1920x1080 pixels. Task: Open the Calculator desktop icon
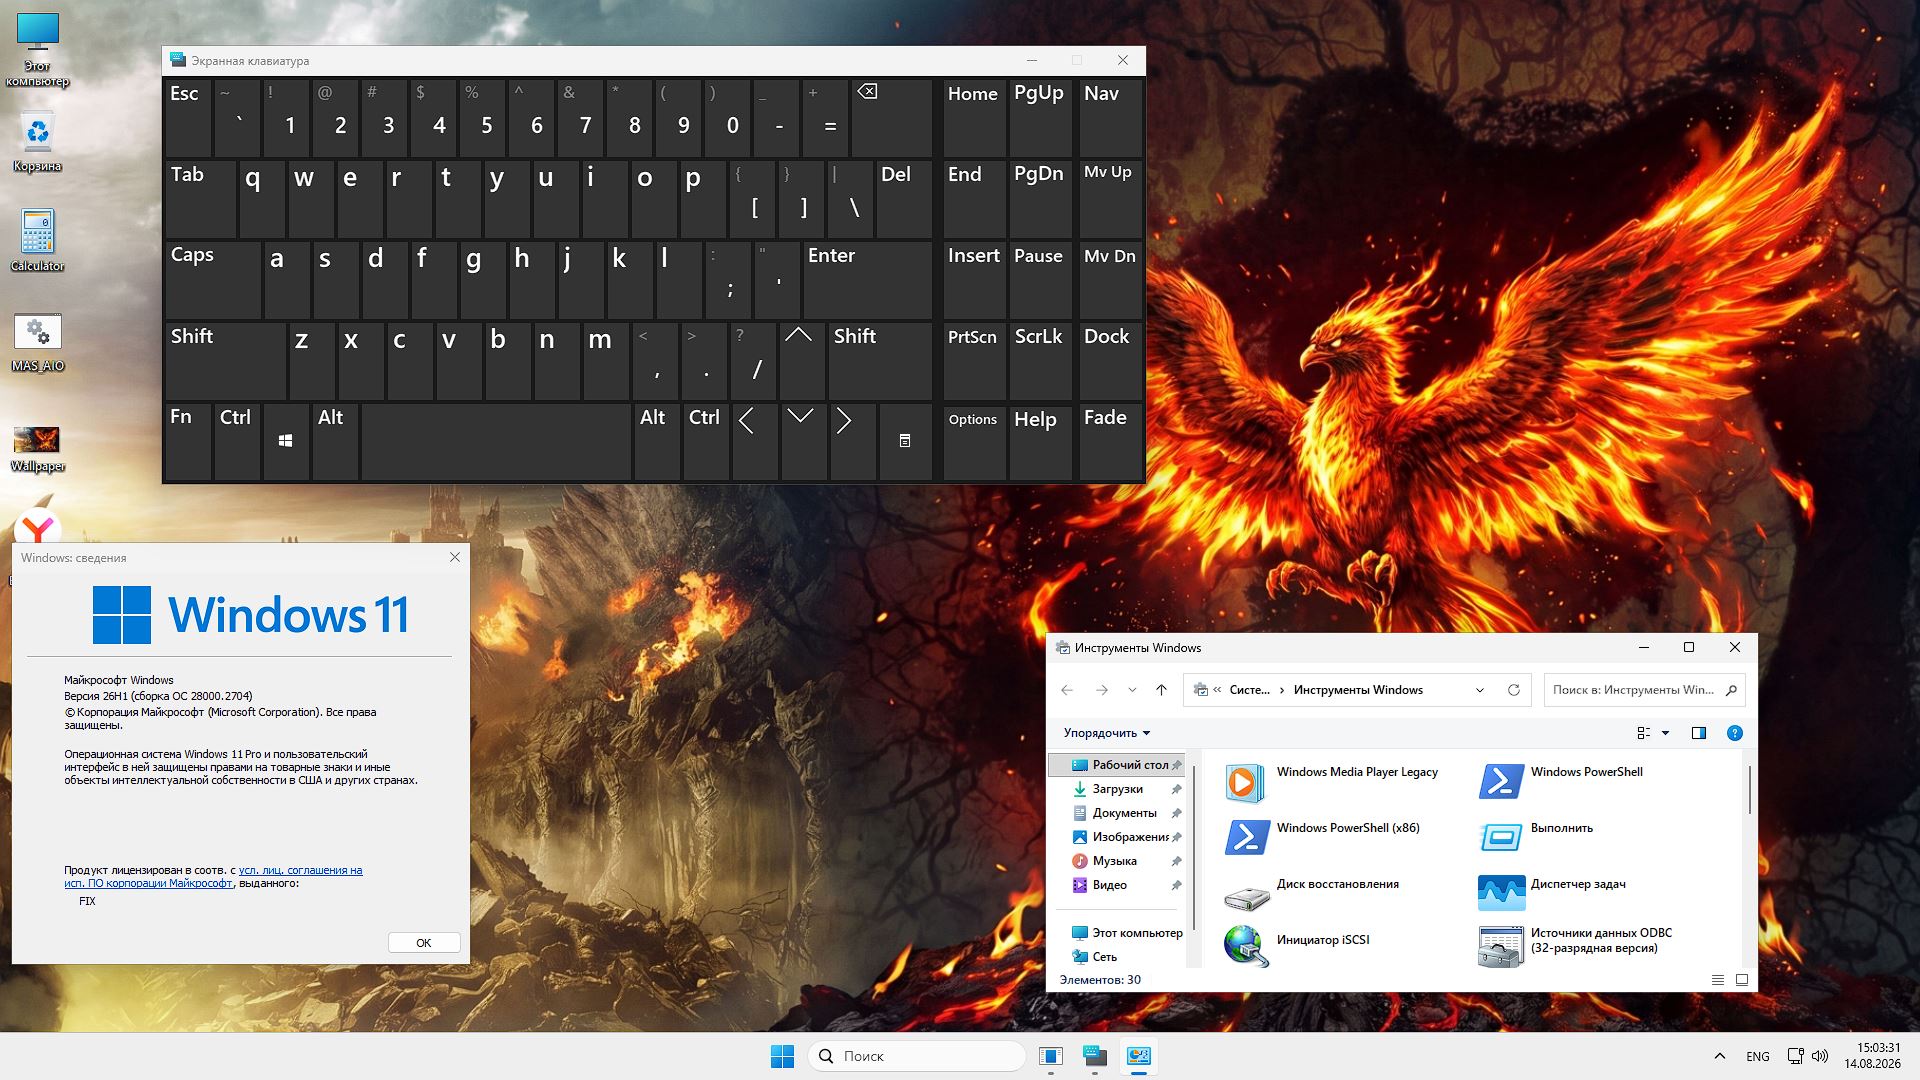point(38,240)
